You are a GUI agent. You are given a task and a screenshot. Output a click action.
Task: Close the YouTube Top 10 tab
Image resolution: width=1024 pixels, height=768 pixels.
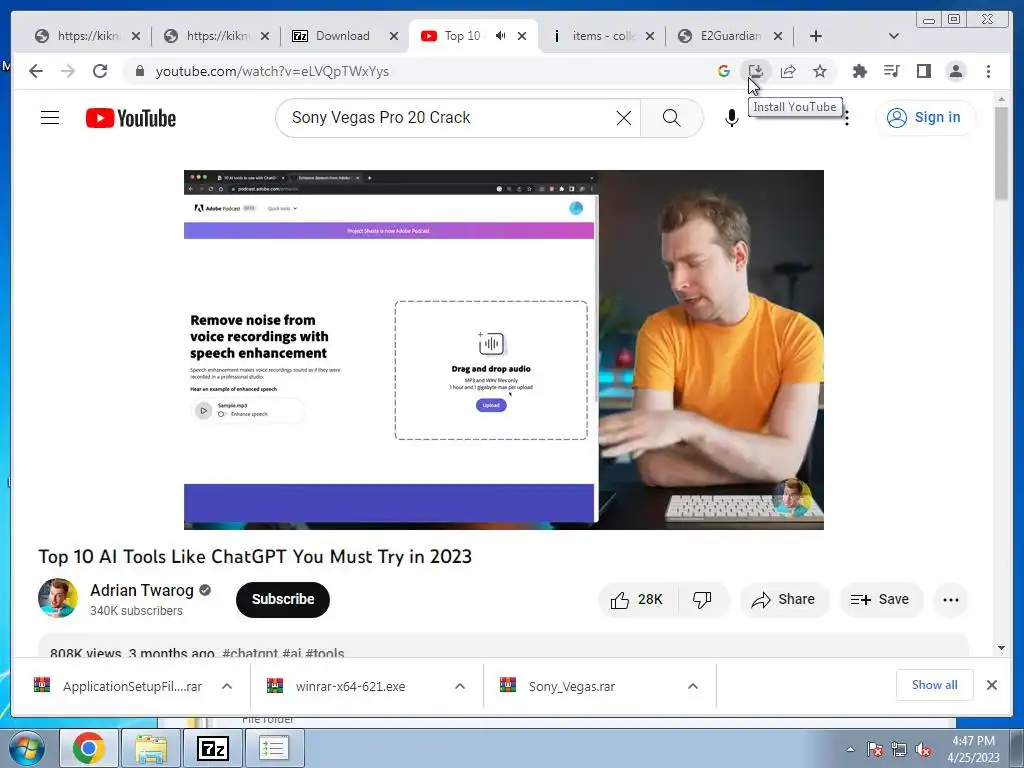pyautogui.click(x=522, y=36)
